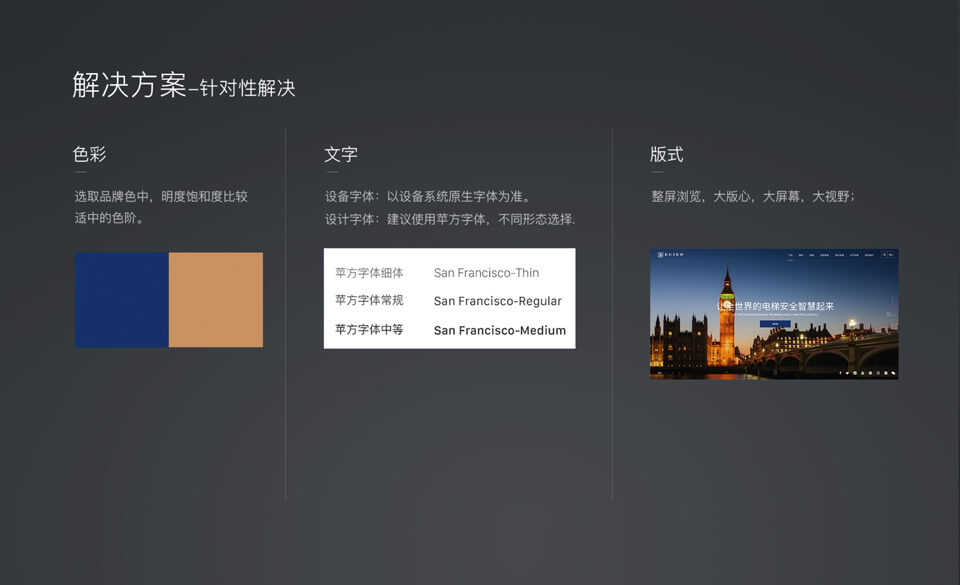Click the KUIKO logo in website preview
The image size is (960, 585).
671,256
